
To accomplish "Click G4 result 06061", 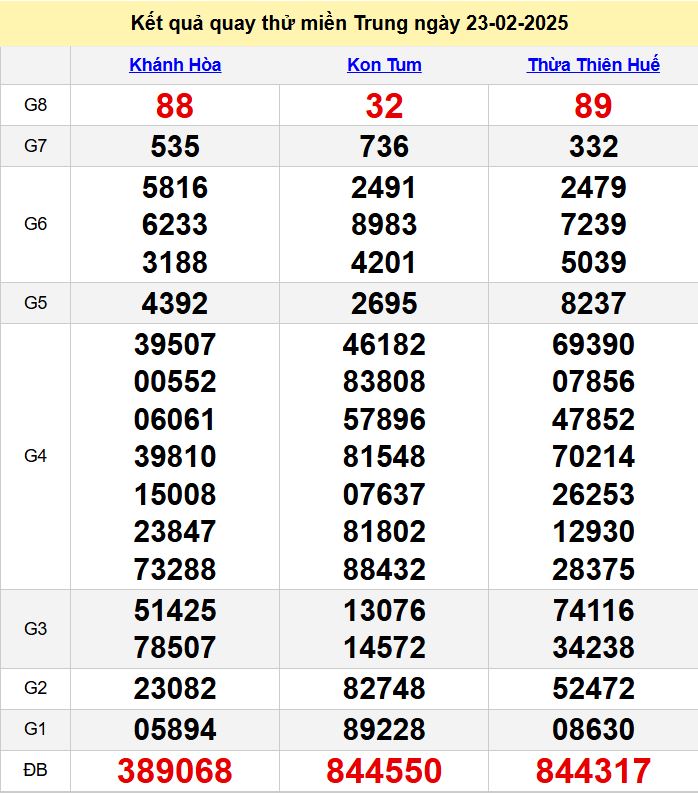I will [175, 420].
